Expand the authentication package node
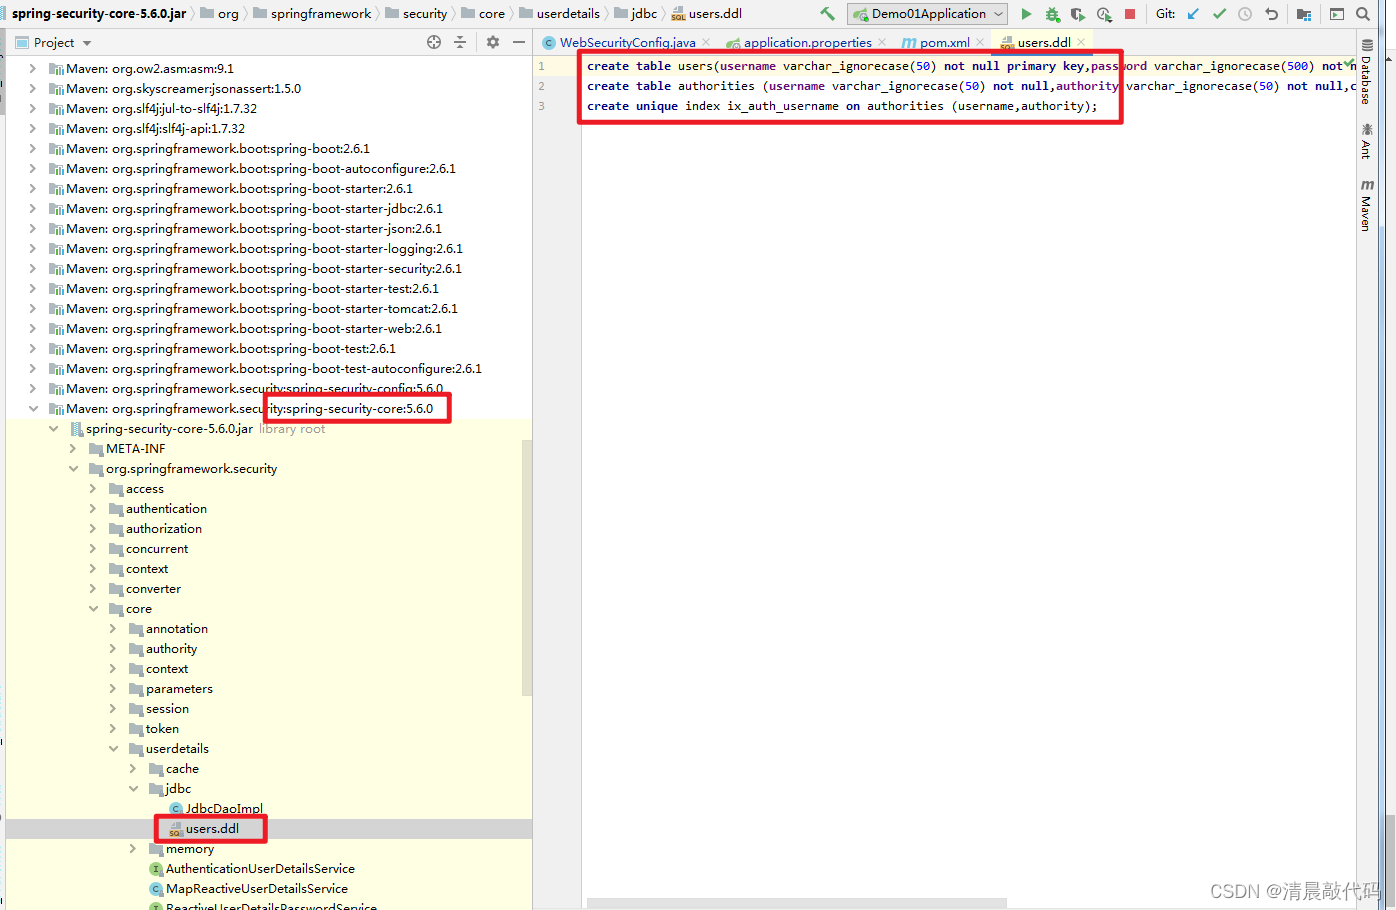 92,508
